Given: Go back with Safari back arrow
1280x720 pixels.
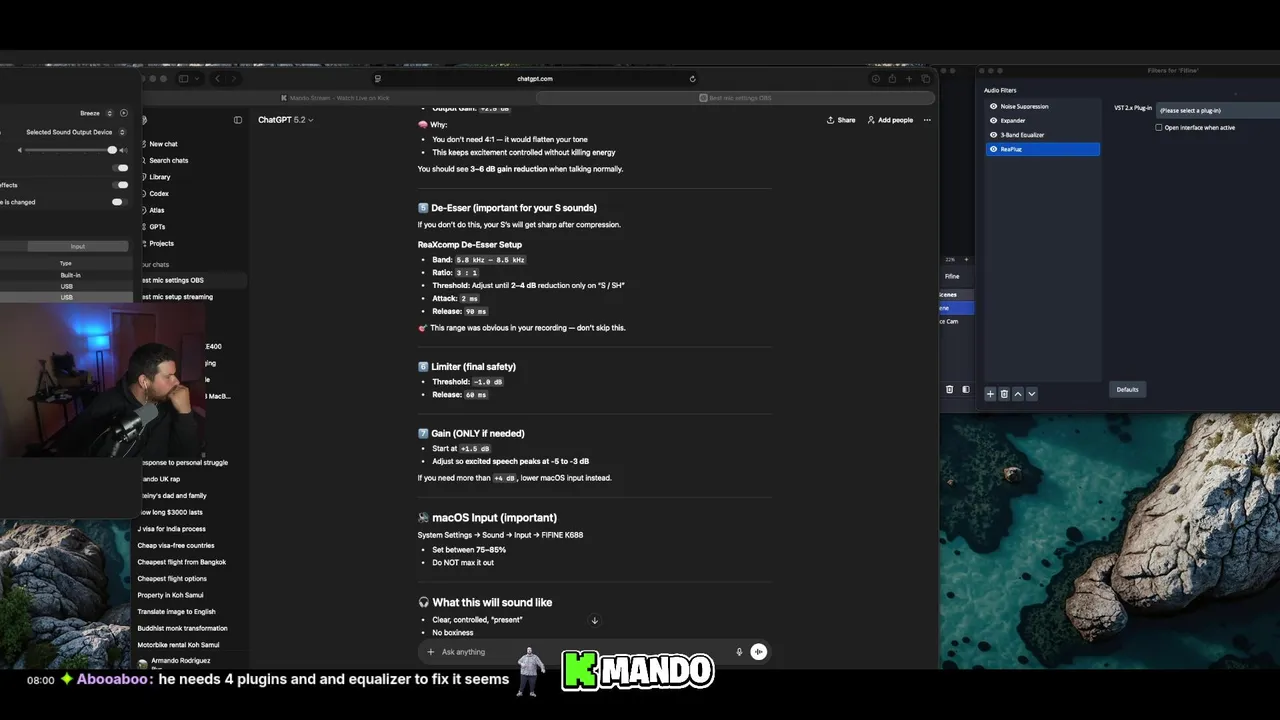Looking at the screenshot, I should coord(218,78).
